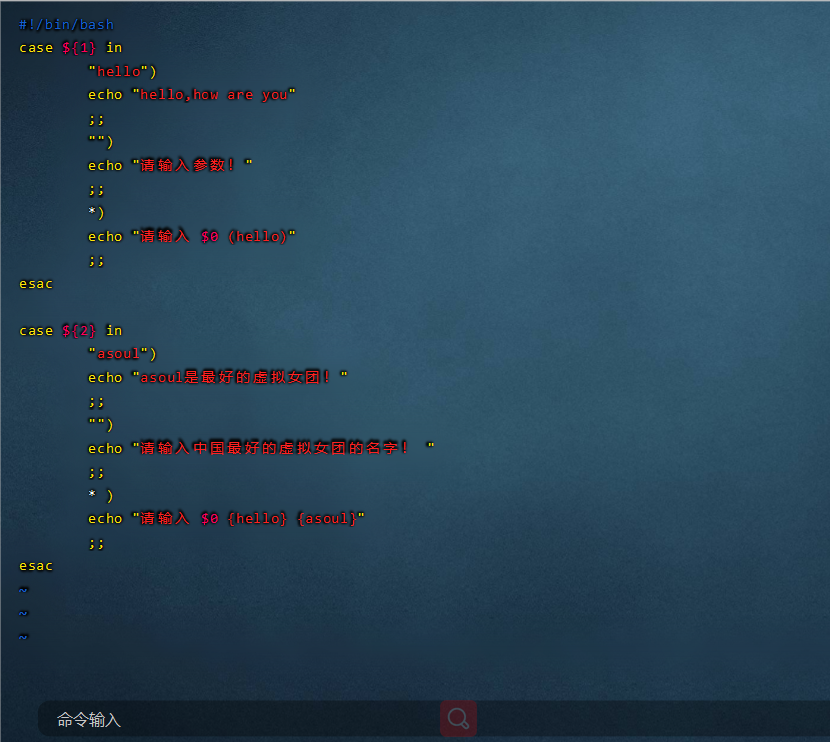
Task: Click the 'case ${2} in' line
Action: [70, 331]
